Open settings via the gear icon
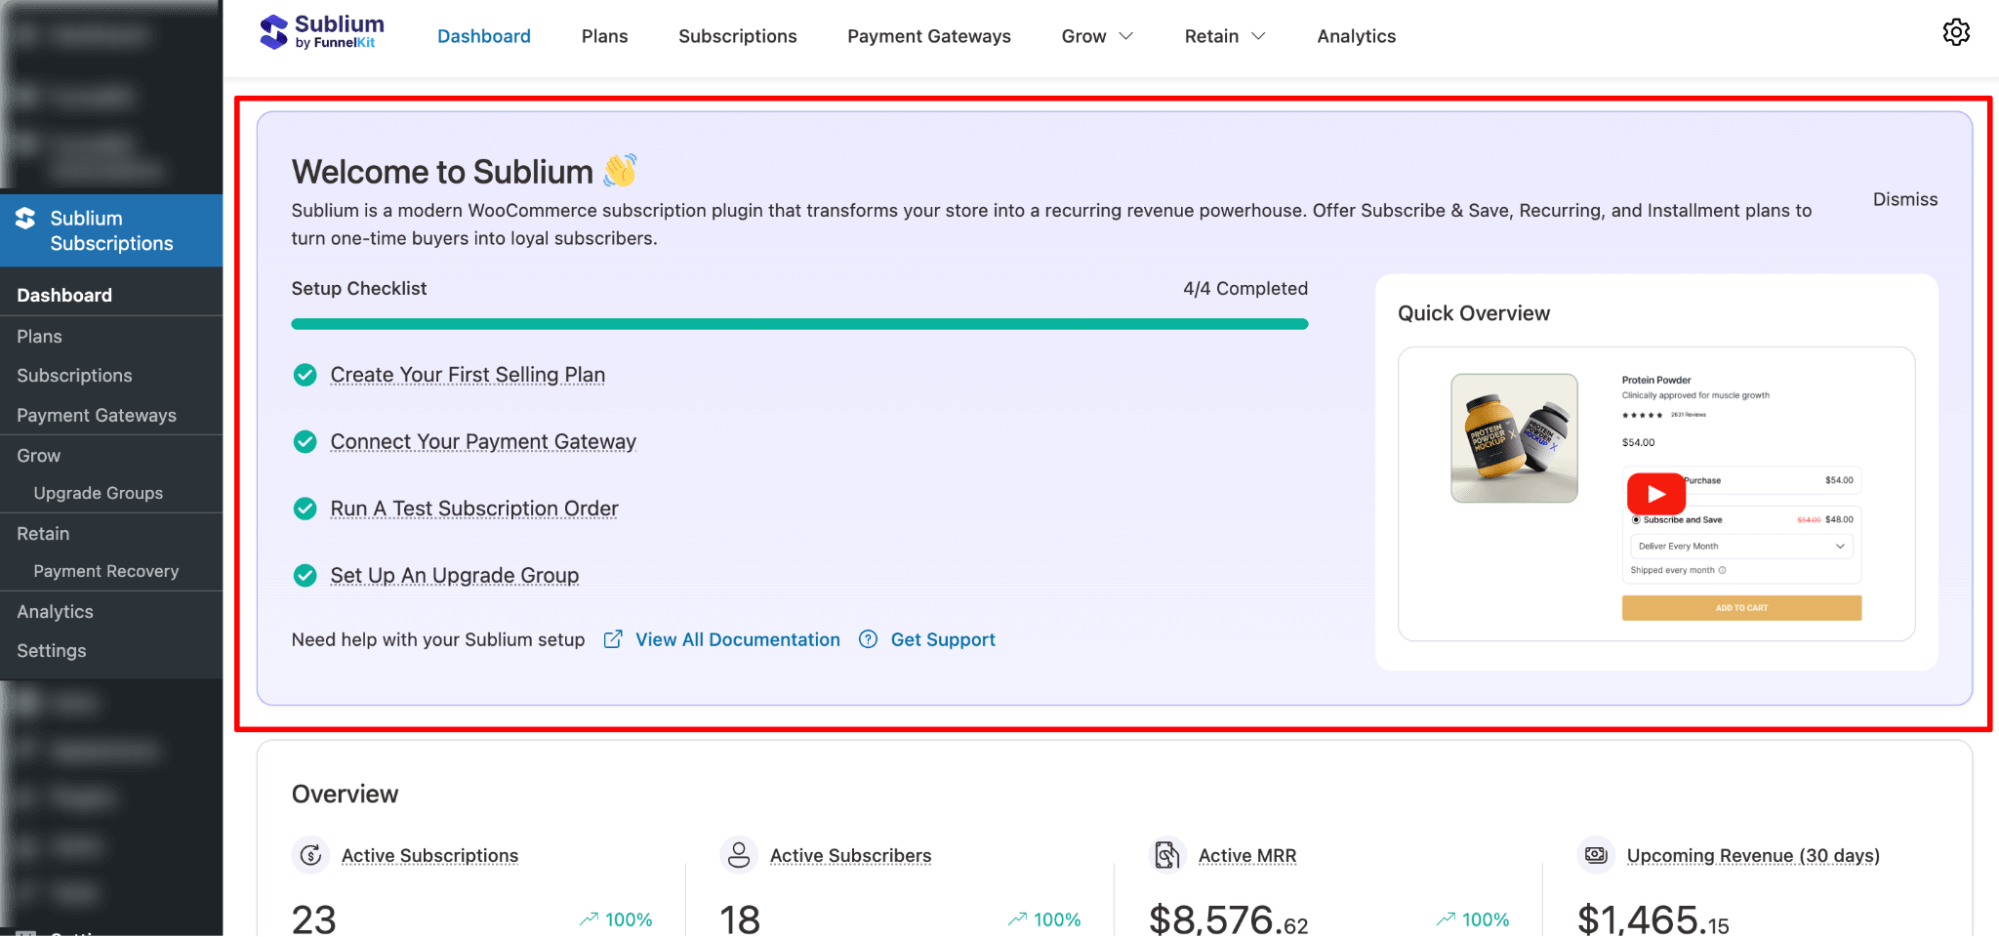Viewport: 1999px width, 937px height. (1955, 33)
